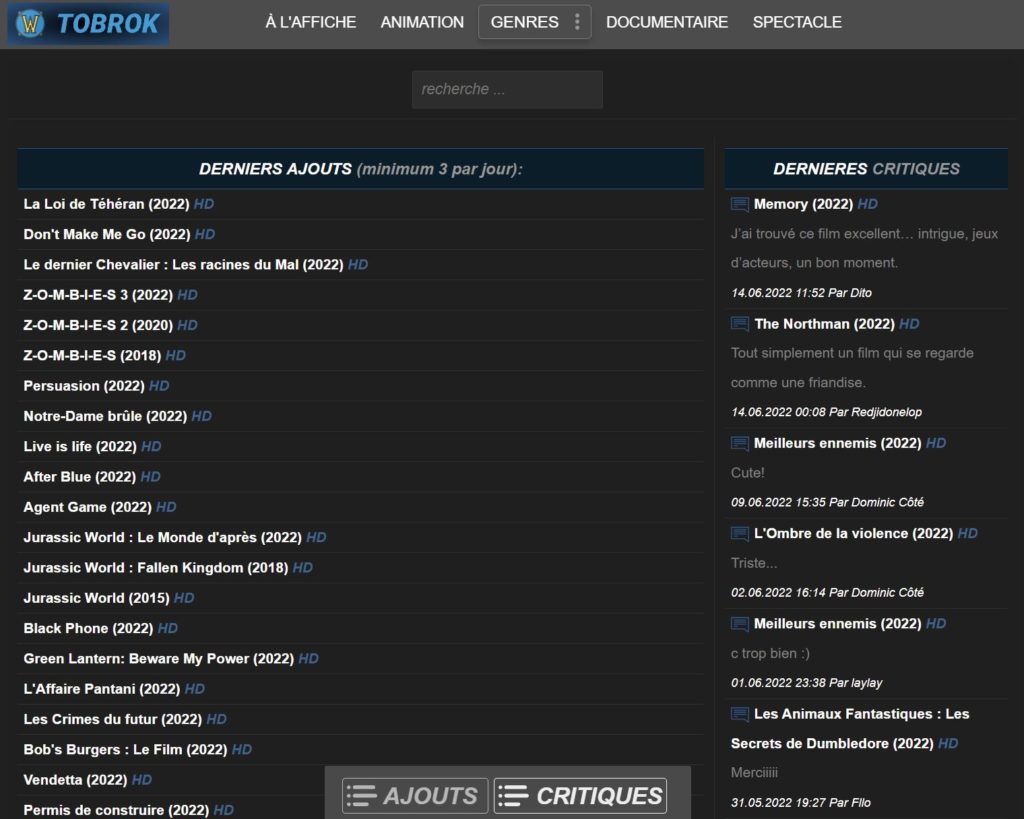Viewport: 1024px width, 819px height.
Task: Open La Loi de Téhéran (2022)
Action: 106,204
